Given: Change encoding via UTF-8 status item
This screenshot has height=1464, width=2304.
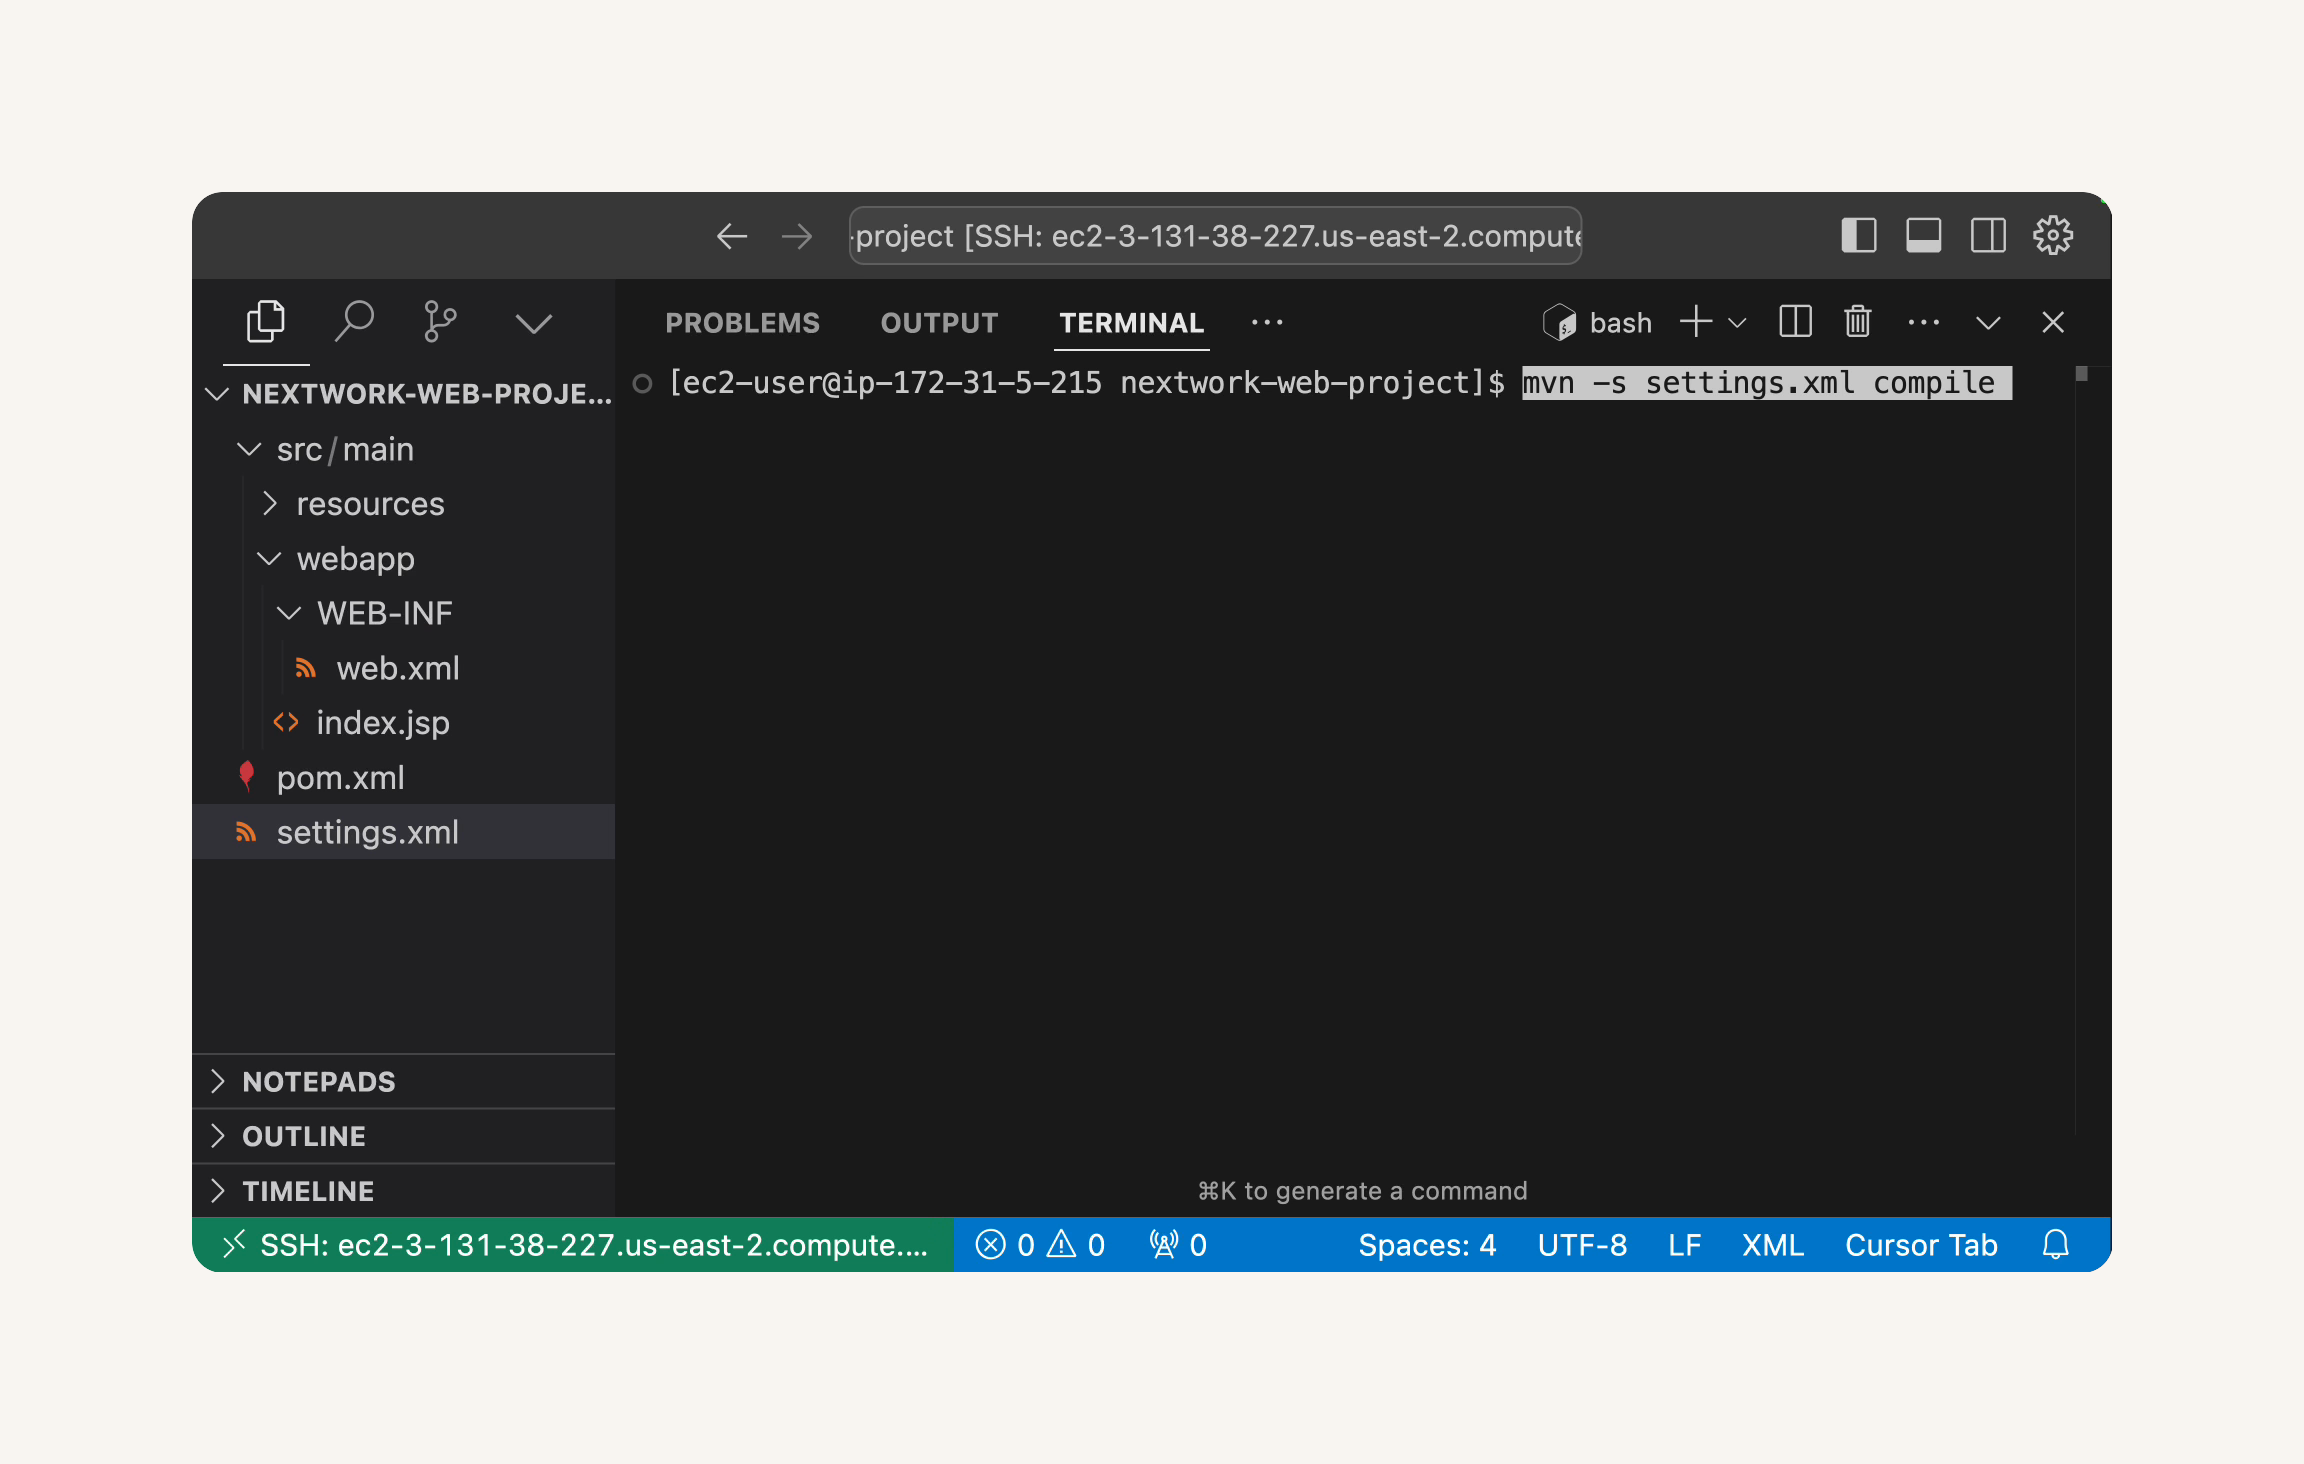Looking at the screenshot, I should pyautogui.click(x=1582, y=1245).
